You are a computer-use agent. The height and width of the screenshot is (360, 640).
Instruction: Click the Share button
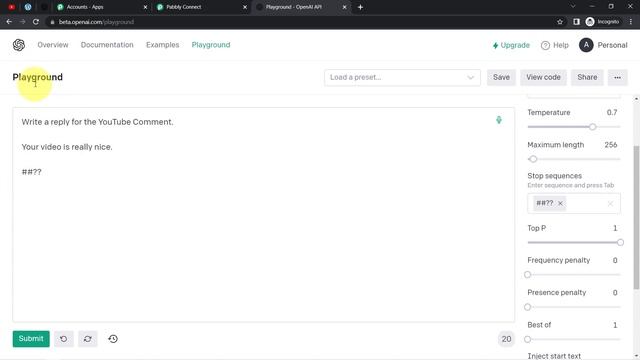pyautogui.click(x=587, y=78)
